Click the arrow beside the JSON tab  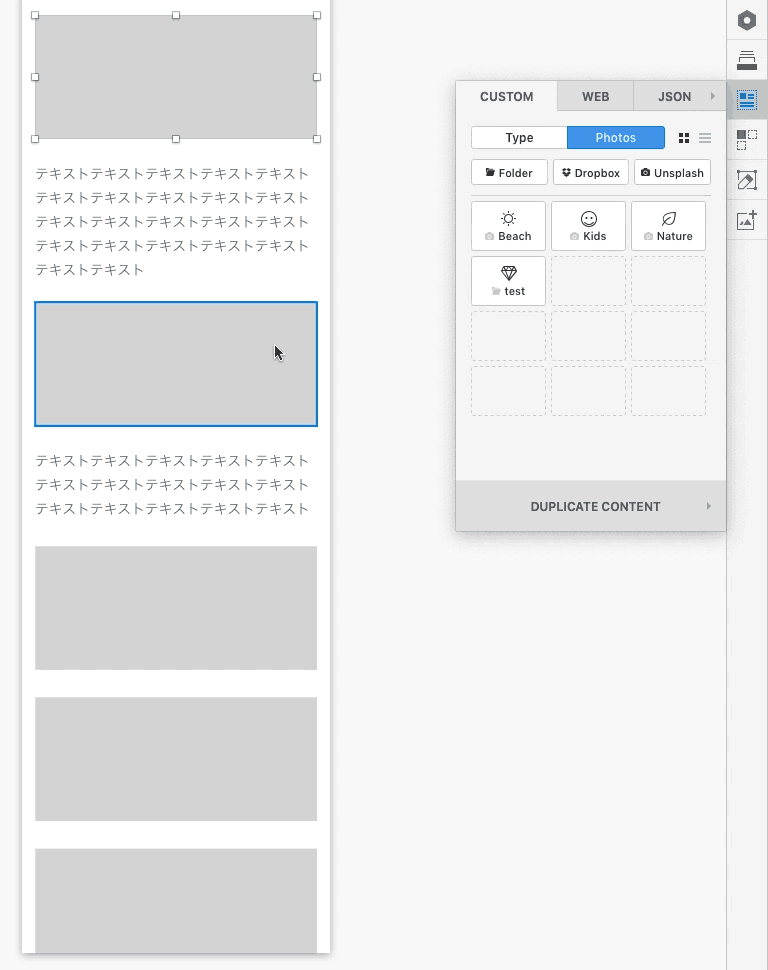[x=713, y=96]
